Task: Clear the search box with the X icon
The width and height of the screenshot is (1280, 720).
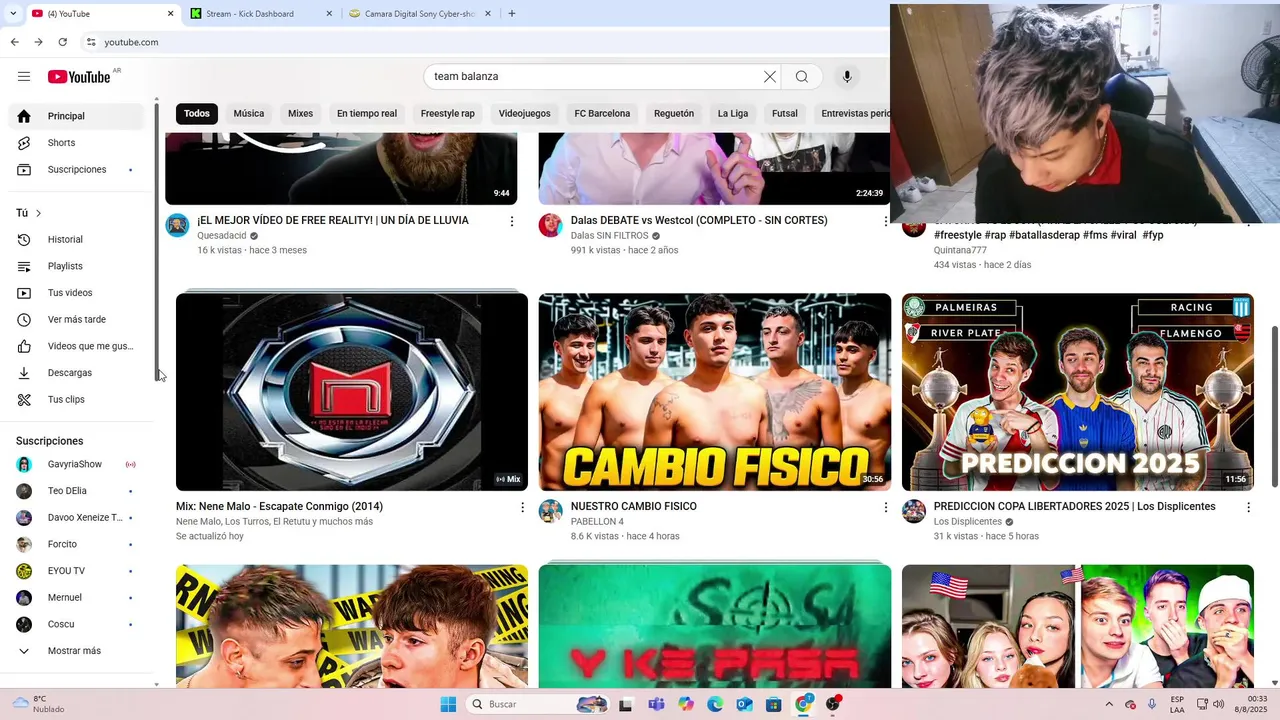Action: [x=770, y=77]
